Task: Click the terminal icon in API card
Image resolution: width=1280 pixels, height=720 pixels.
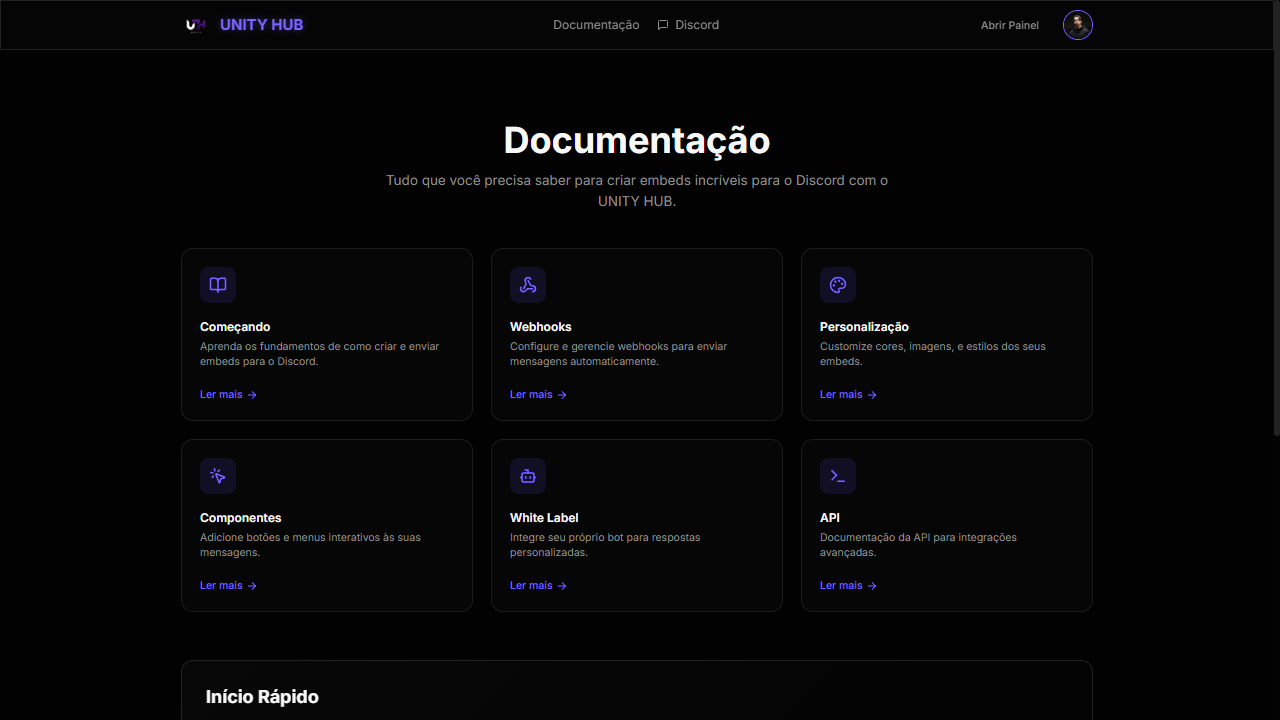Action: (x=838, y=476)
